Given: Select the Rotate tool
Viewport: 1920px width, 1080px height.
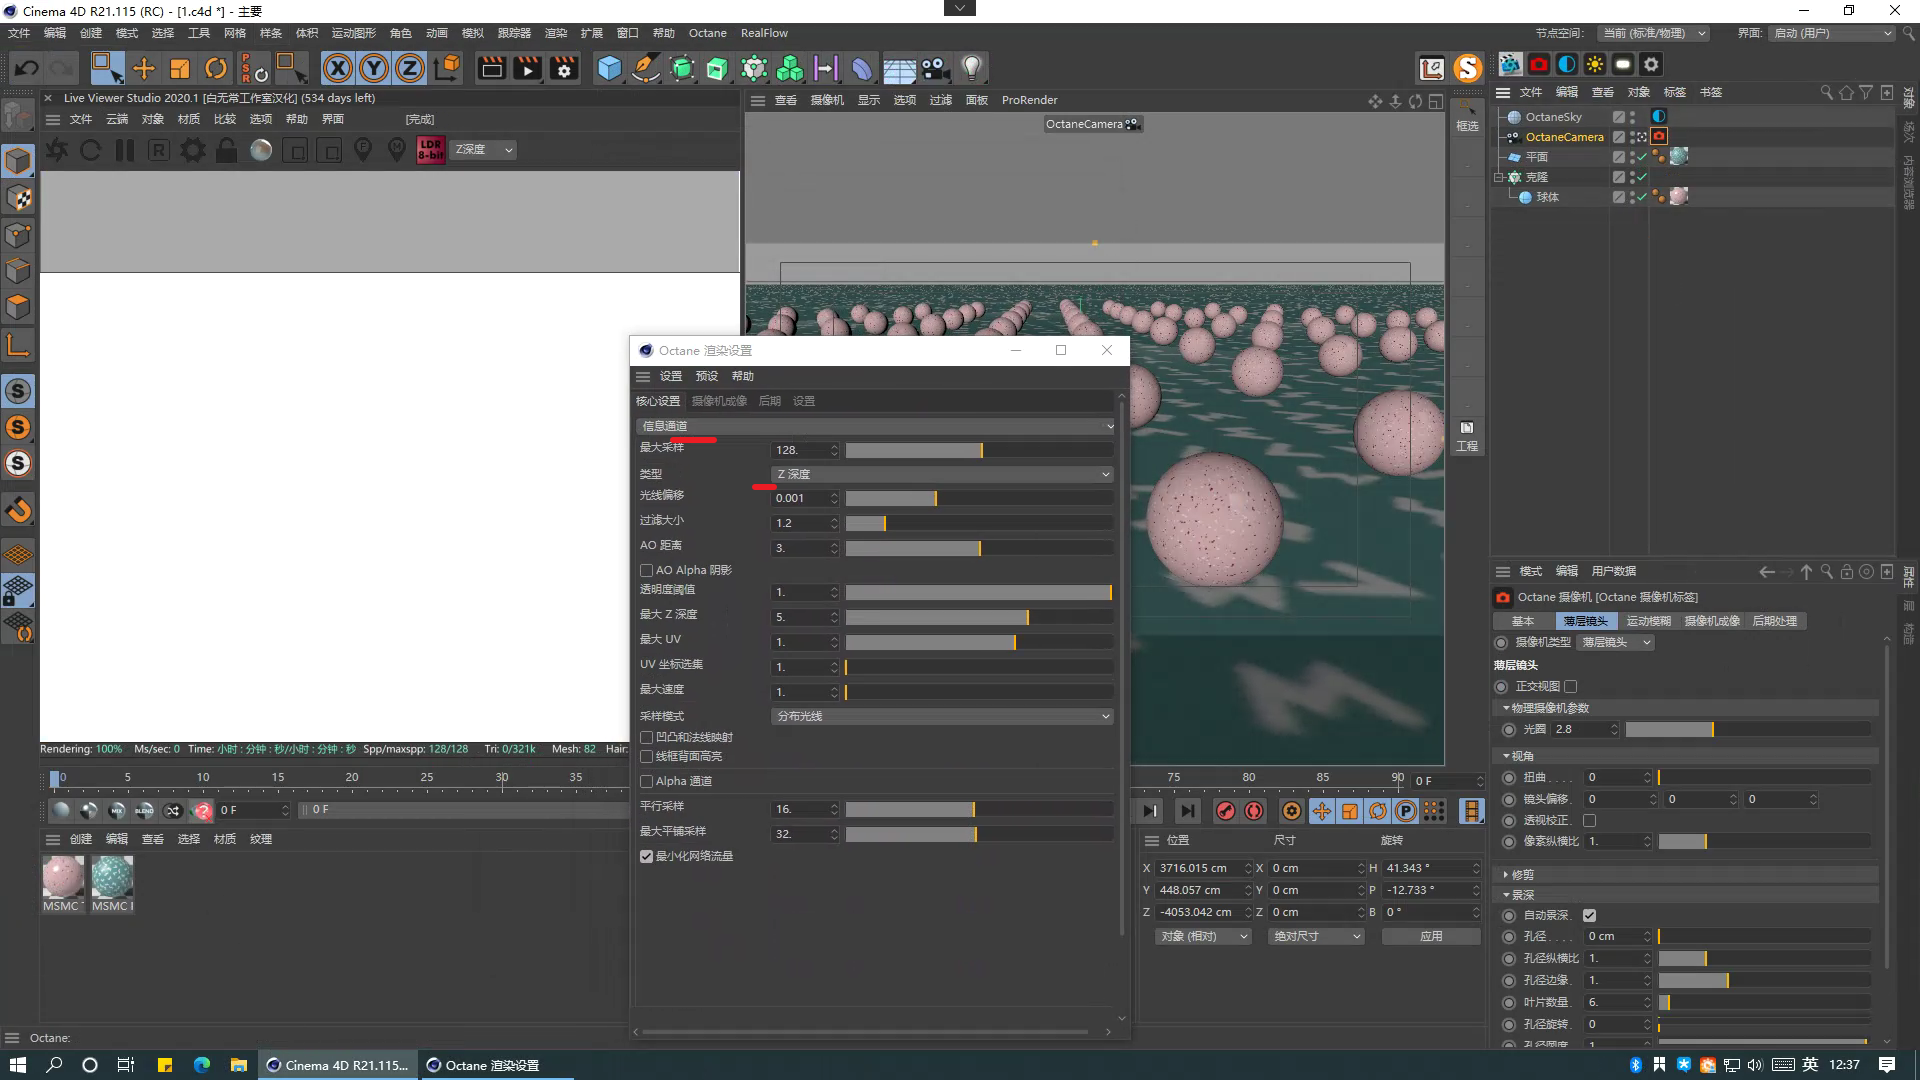Looking at the screenshot, I should coord(216,68).
